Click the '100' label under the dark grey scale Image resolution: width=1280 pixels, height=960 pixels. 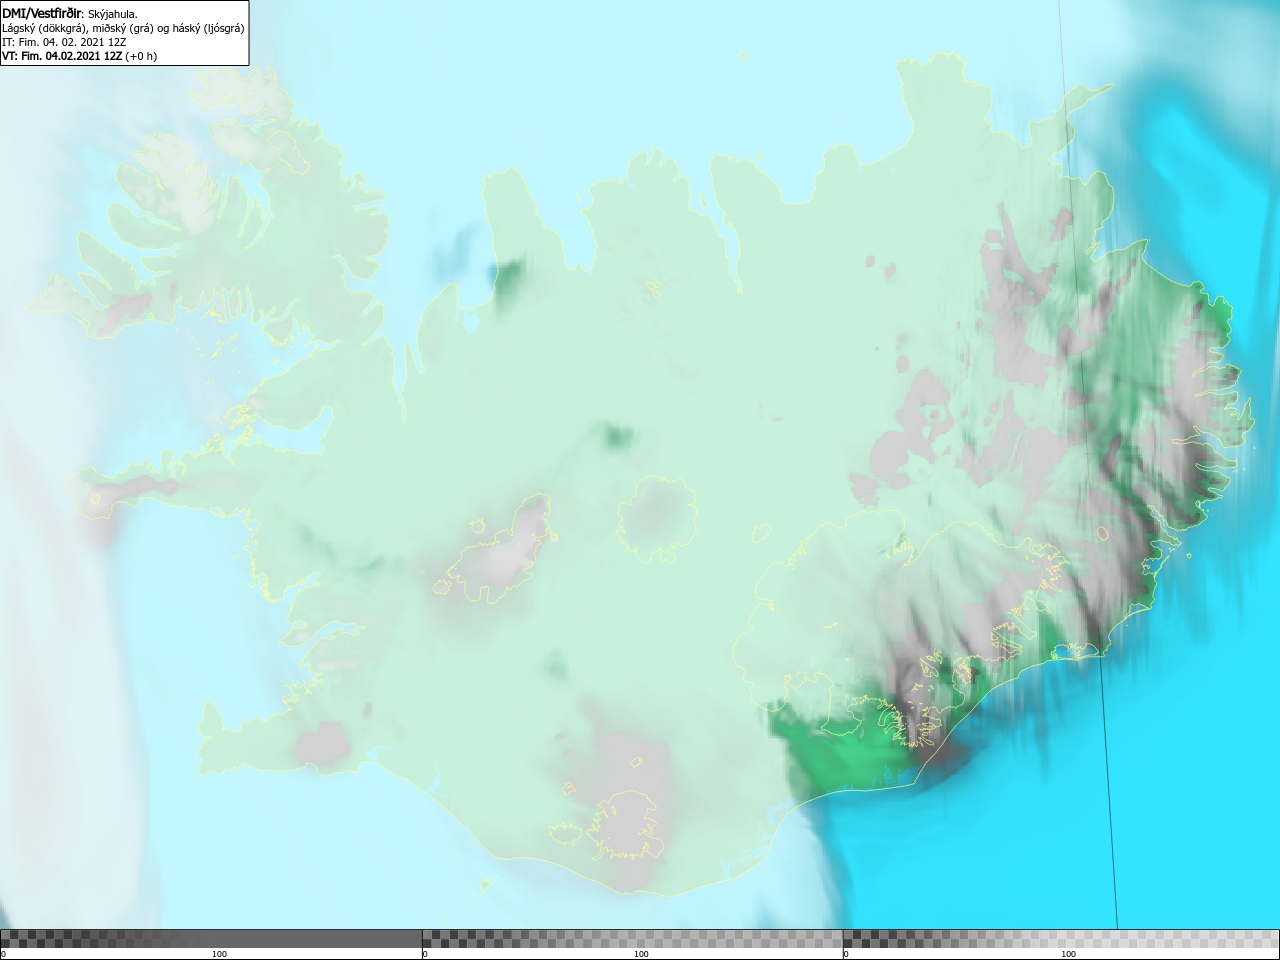point(220,954)
